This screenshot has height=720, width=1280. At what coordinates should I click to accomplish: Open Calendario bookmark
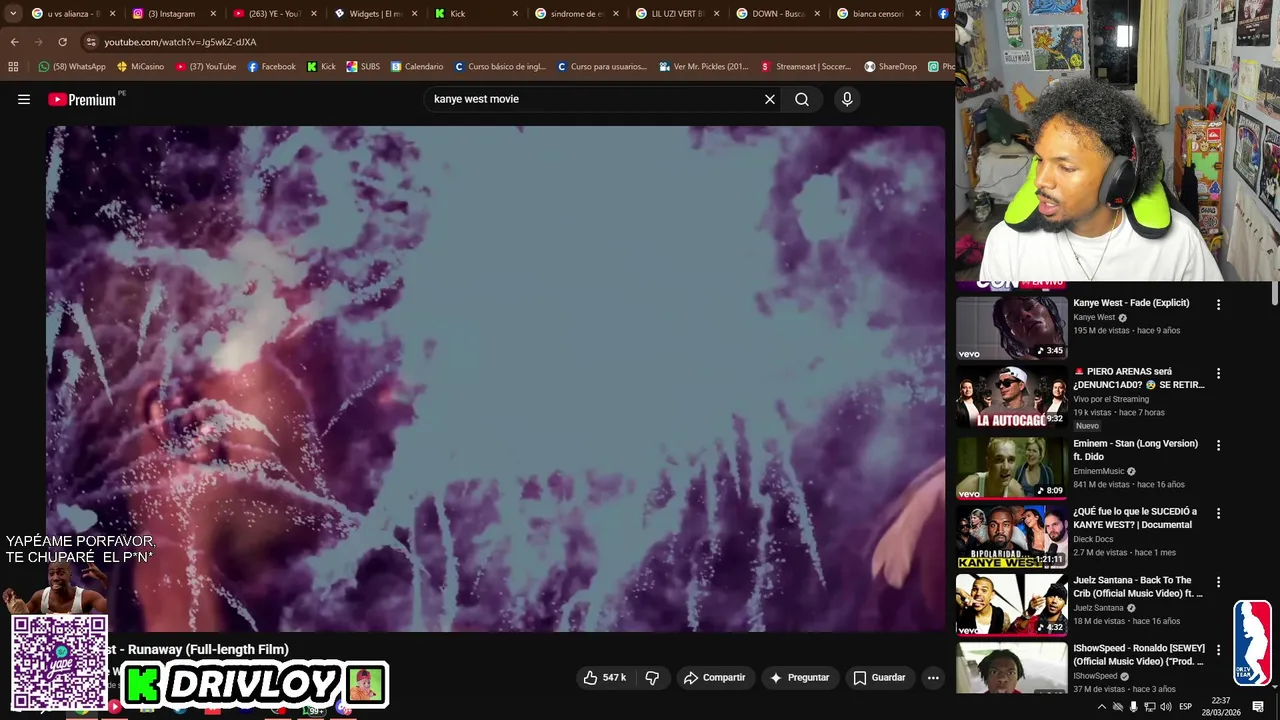[417, 67]
